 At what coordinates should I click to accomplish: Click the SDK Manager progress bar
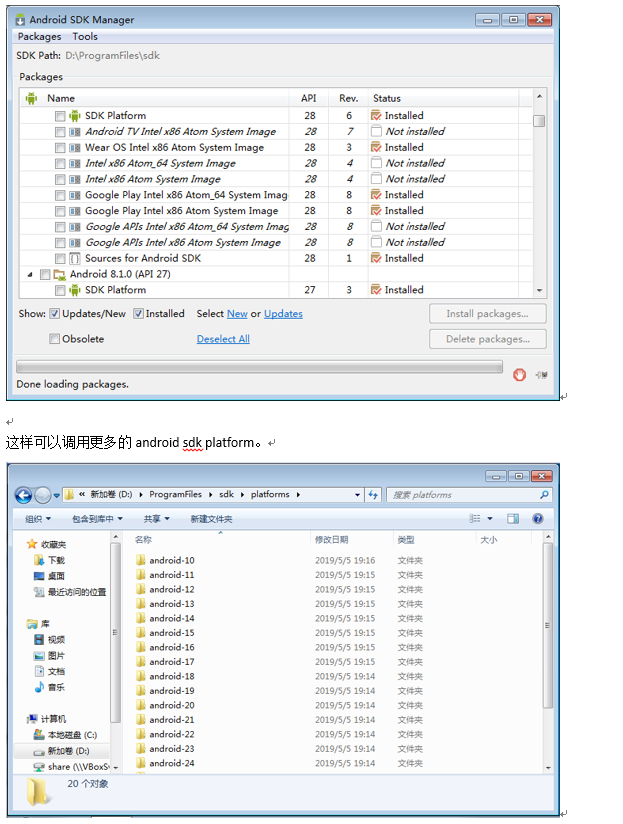(x=259, y=366)
